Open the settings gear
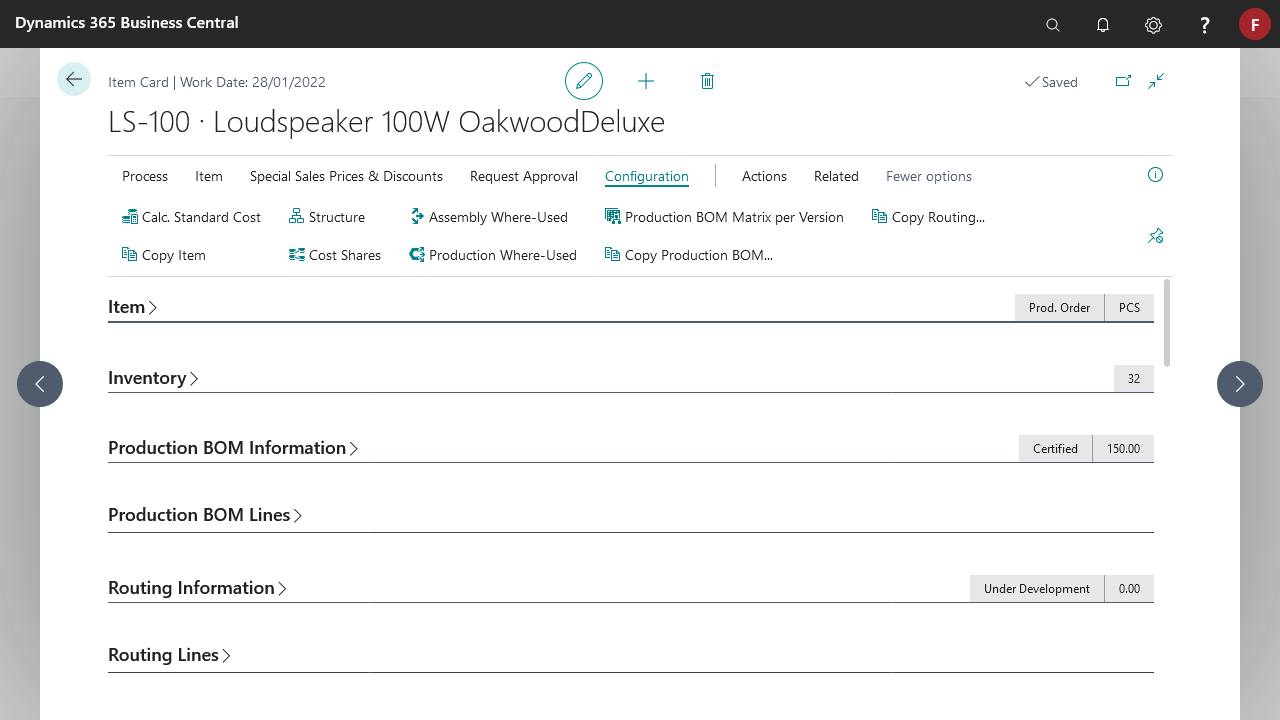 point(1153,25)
